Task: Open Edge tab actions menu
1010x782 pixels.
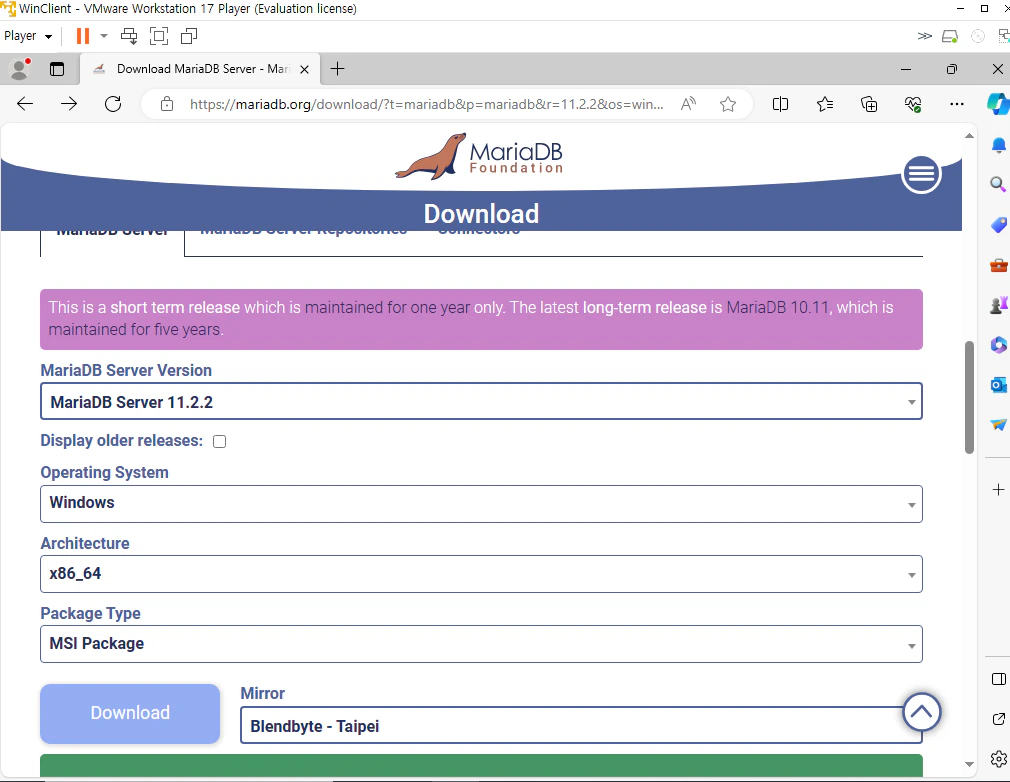Action: coord(57,69)
